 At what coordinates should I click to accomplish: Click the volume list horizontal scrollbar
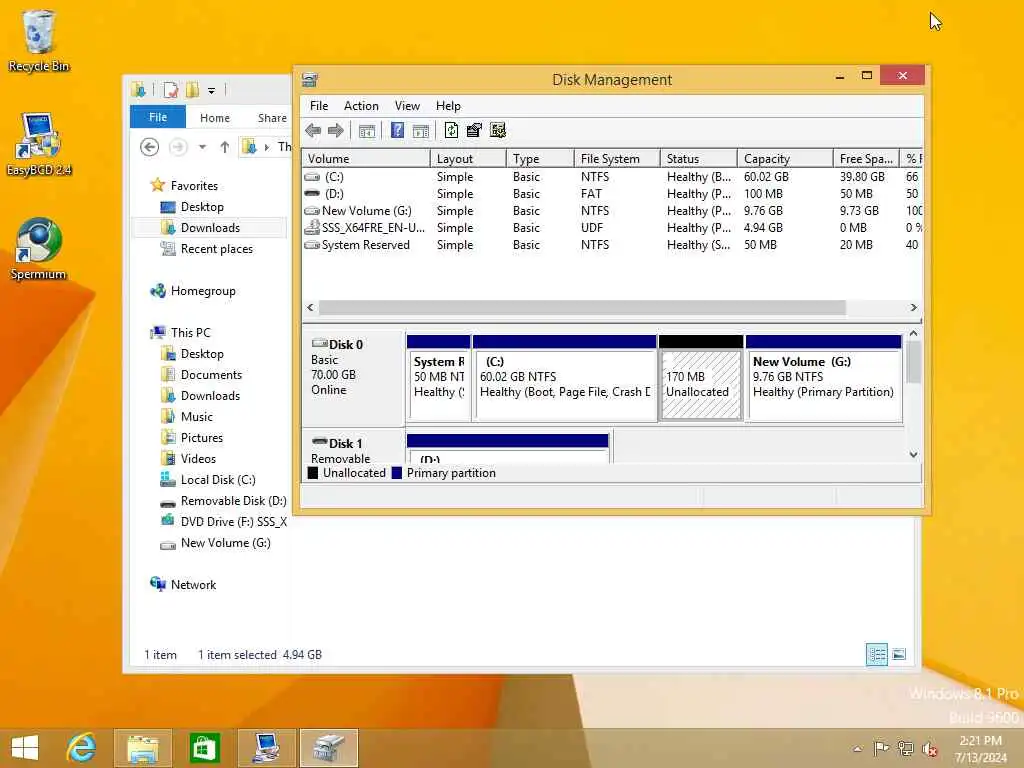[582, 307]
